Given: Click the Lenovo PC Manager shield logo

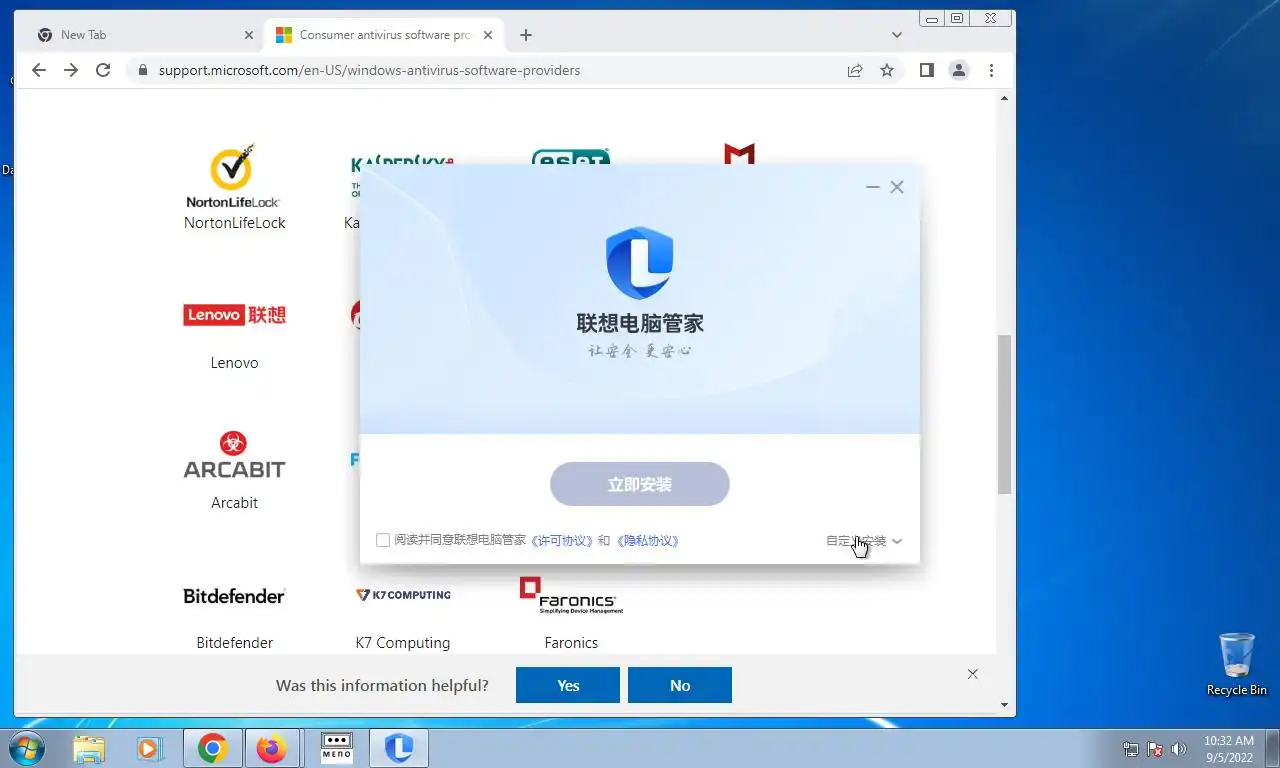Looking at the screenshot, I should click(x=640, y=263).
